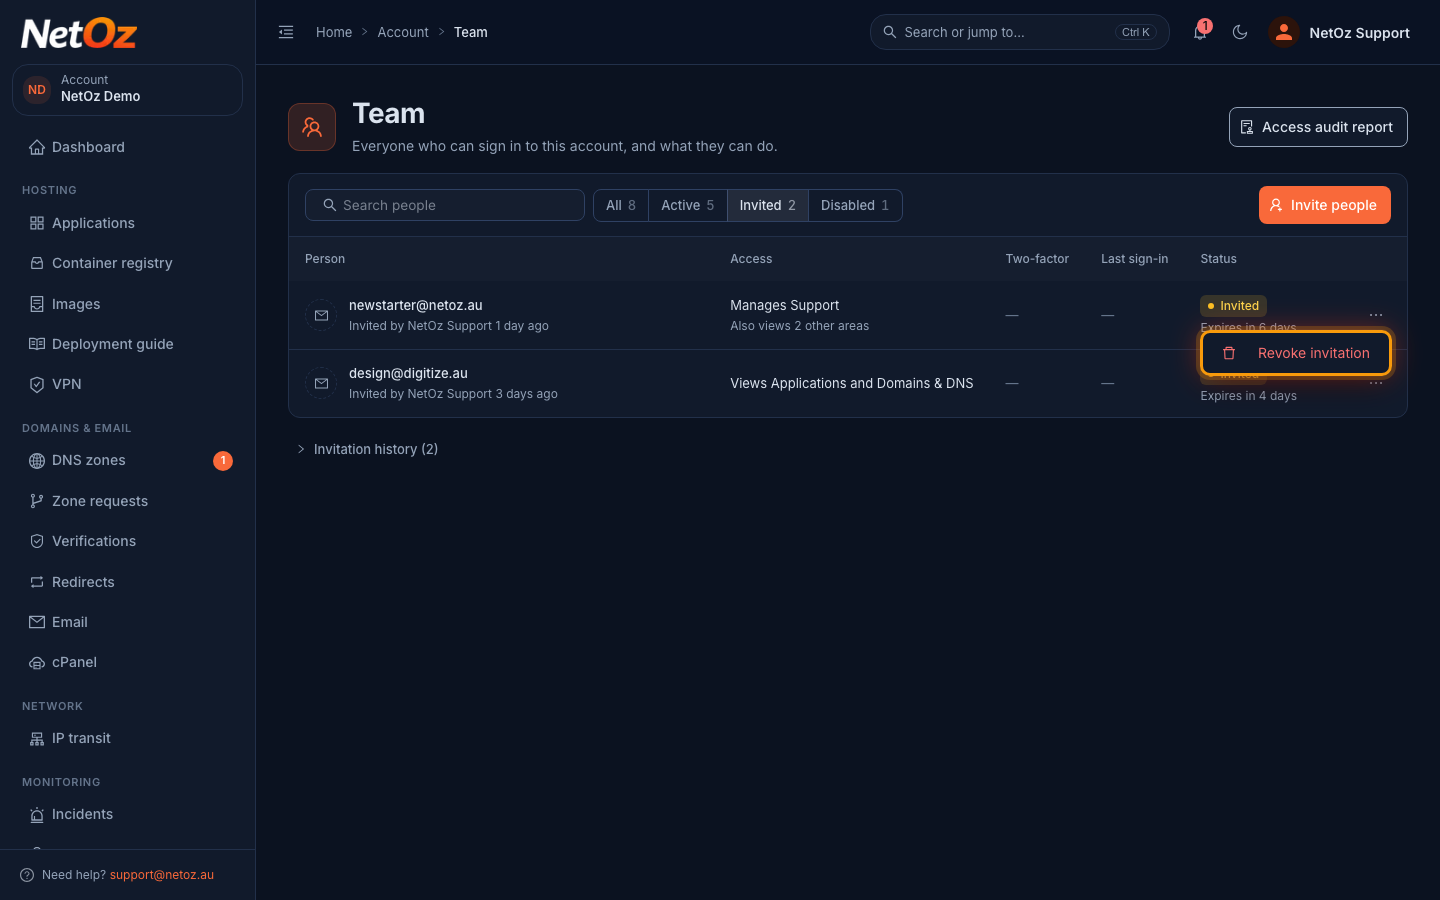Go to Applications in sidebar
This screenshot has height=900, width=1440.
pos(127,223)
